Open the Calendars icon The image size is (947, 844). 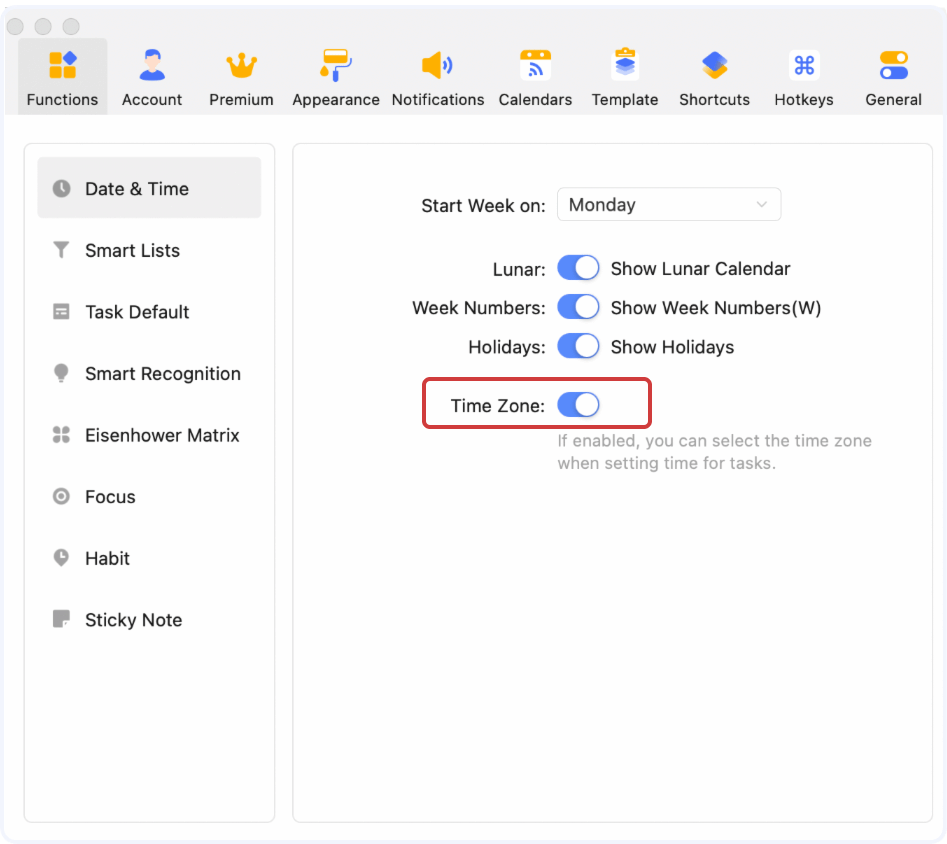(535, 66)
